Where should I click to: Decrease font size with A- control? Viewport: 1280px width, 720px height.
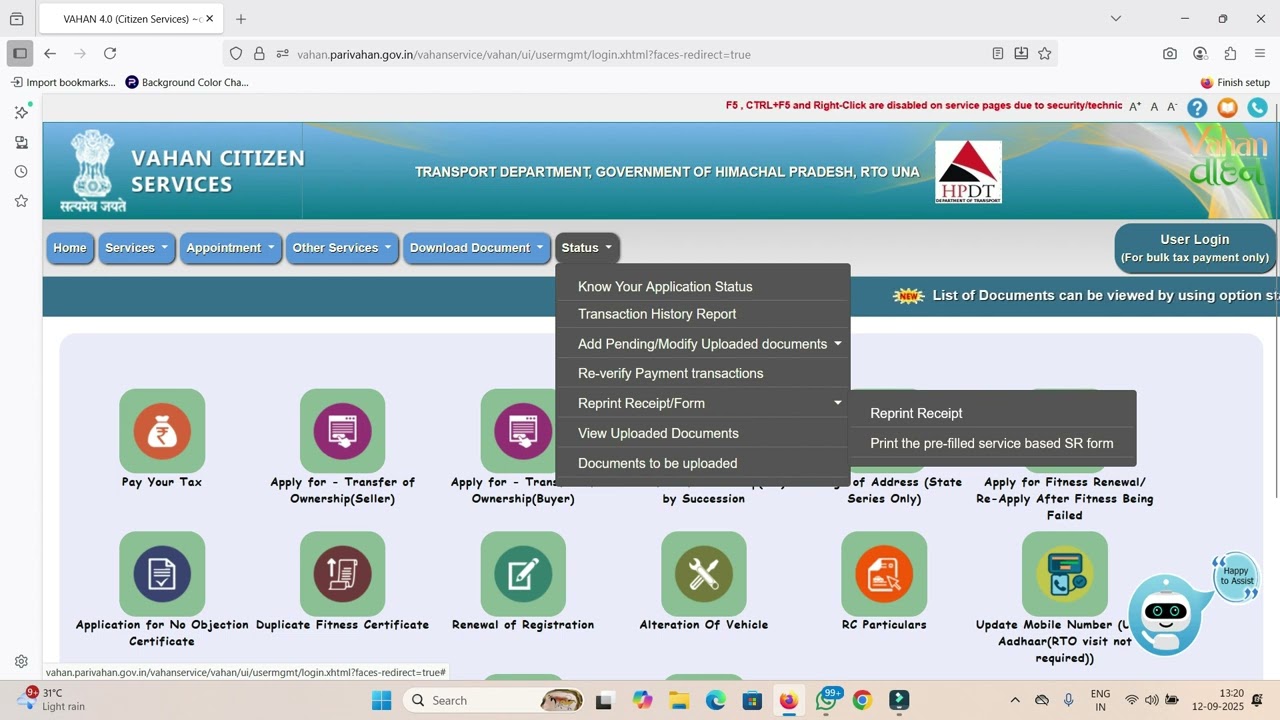click(x=1173, y=107)
